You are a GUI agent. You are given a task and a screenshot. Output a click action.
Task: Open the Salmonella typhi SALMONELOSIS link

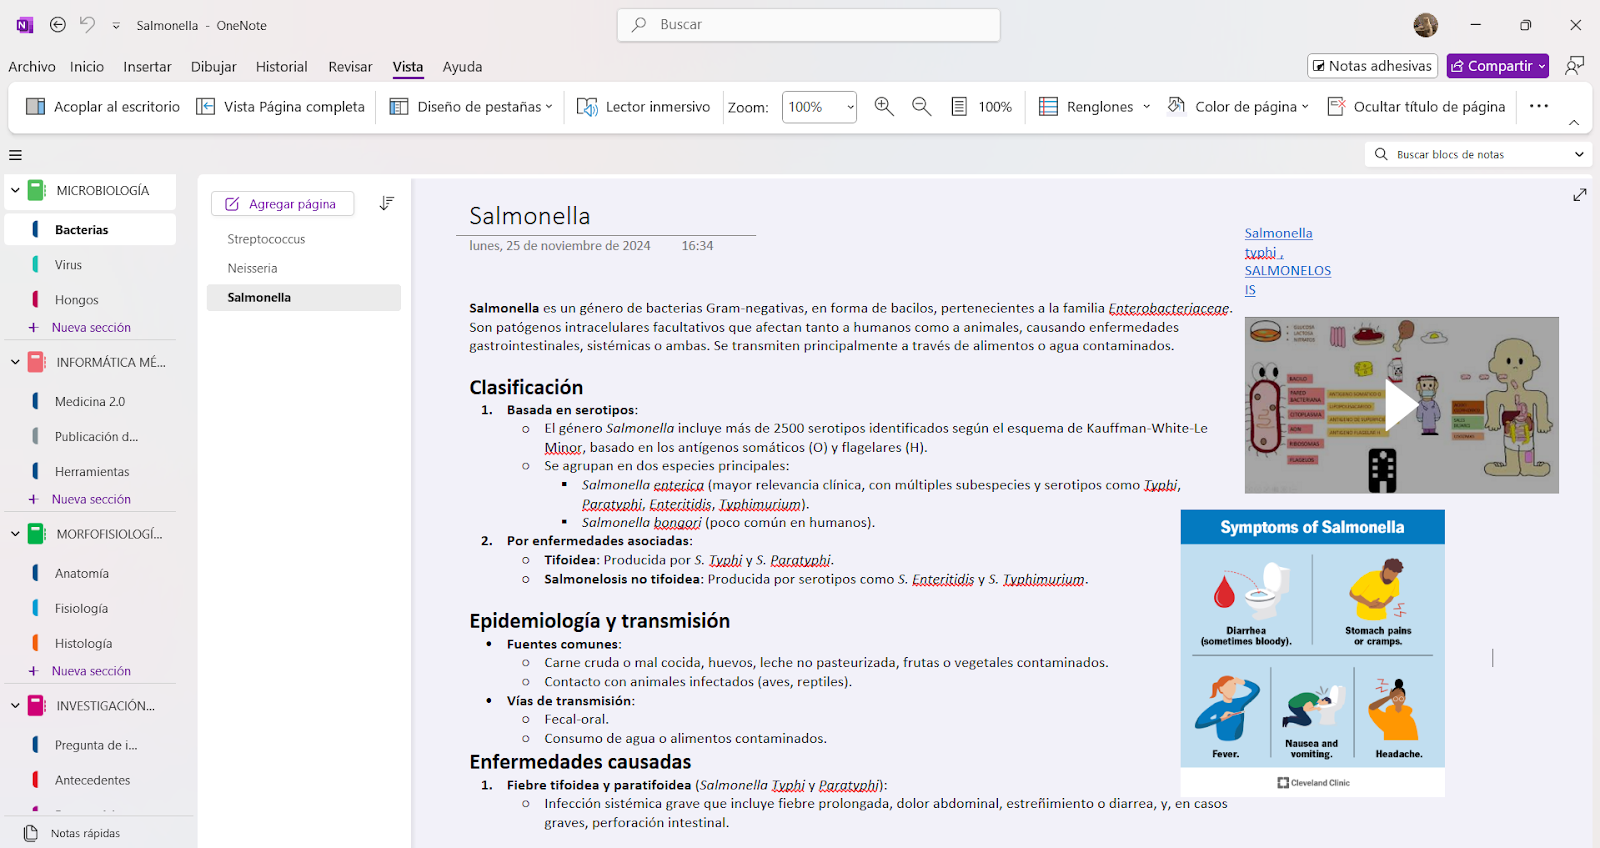[x=1287, y=261]
